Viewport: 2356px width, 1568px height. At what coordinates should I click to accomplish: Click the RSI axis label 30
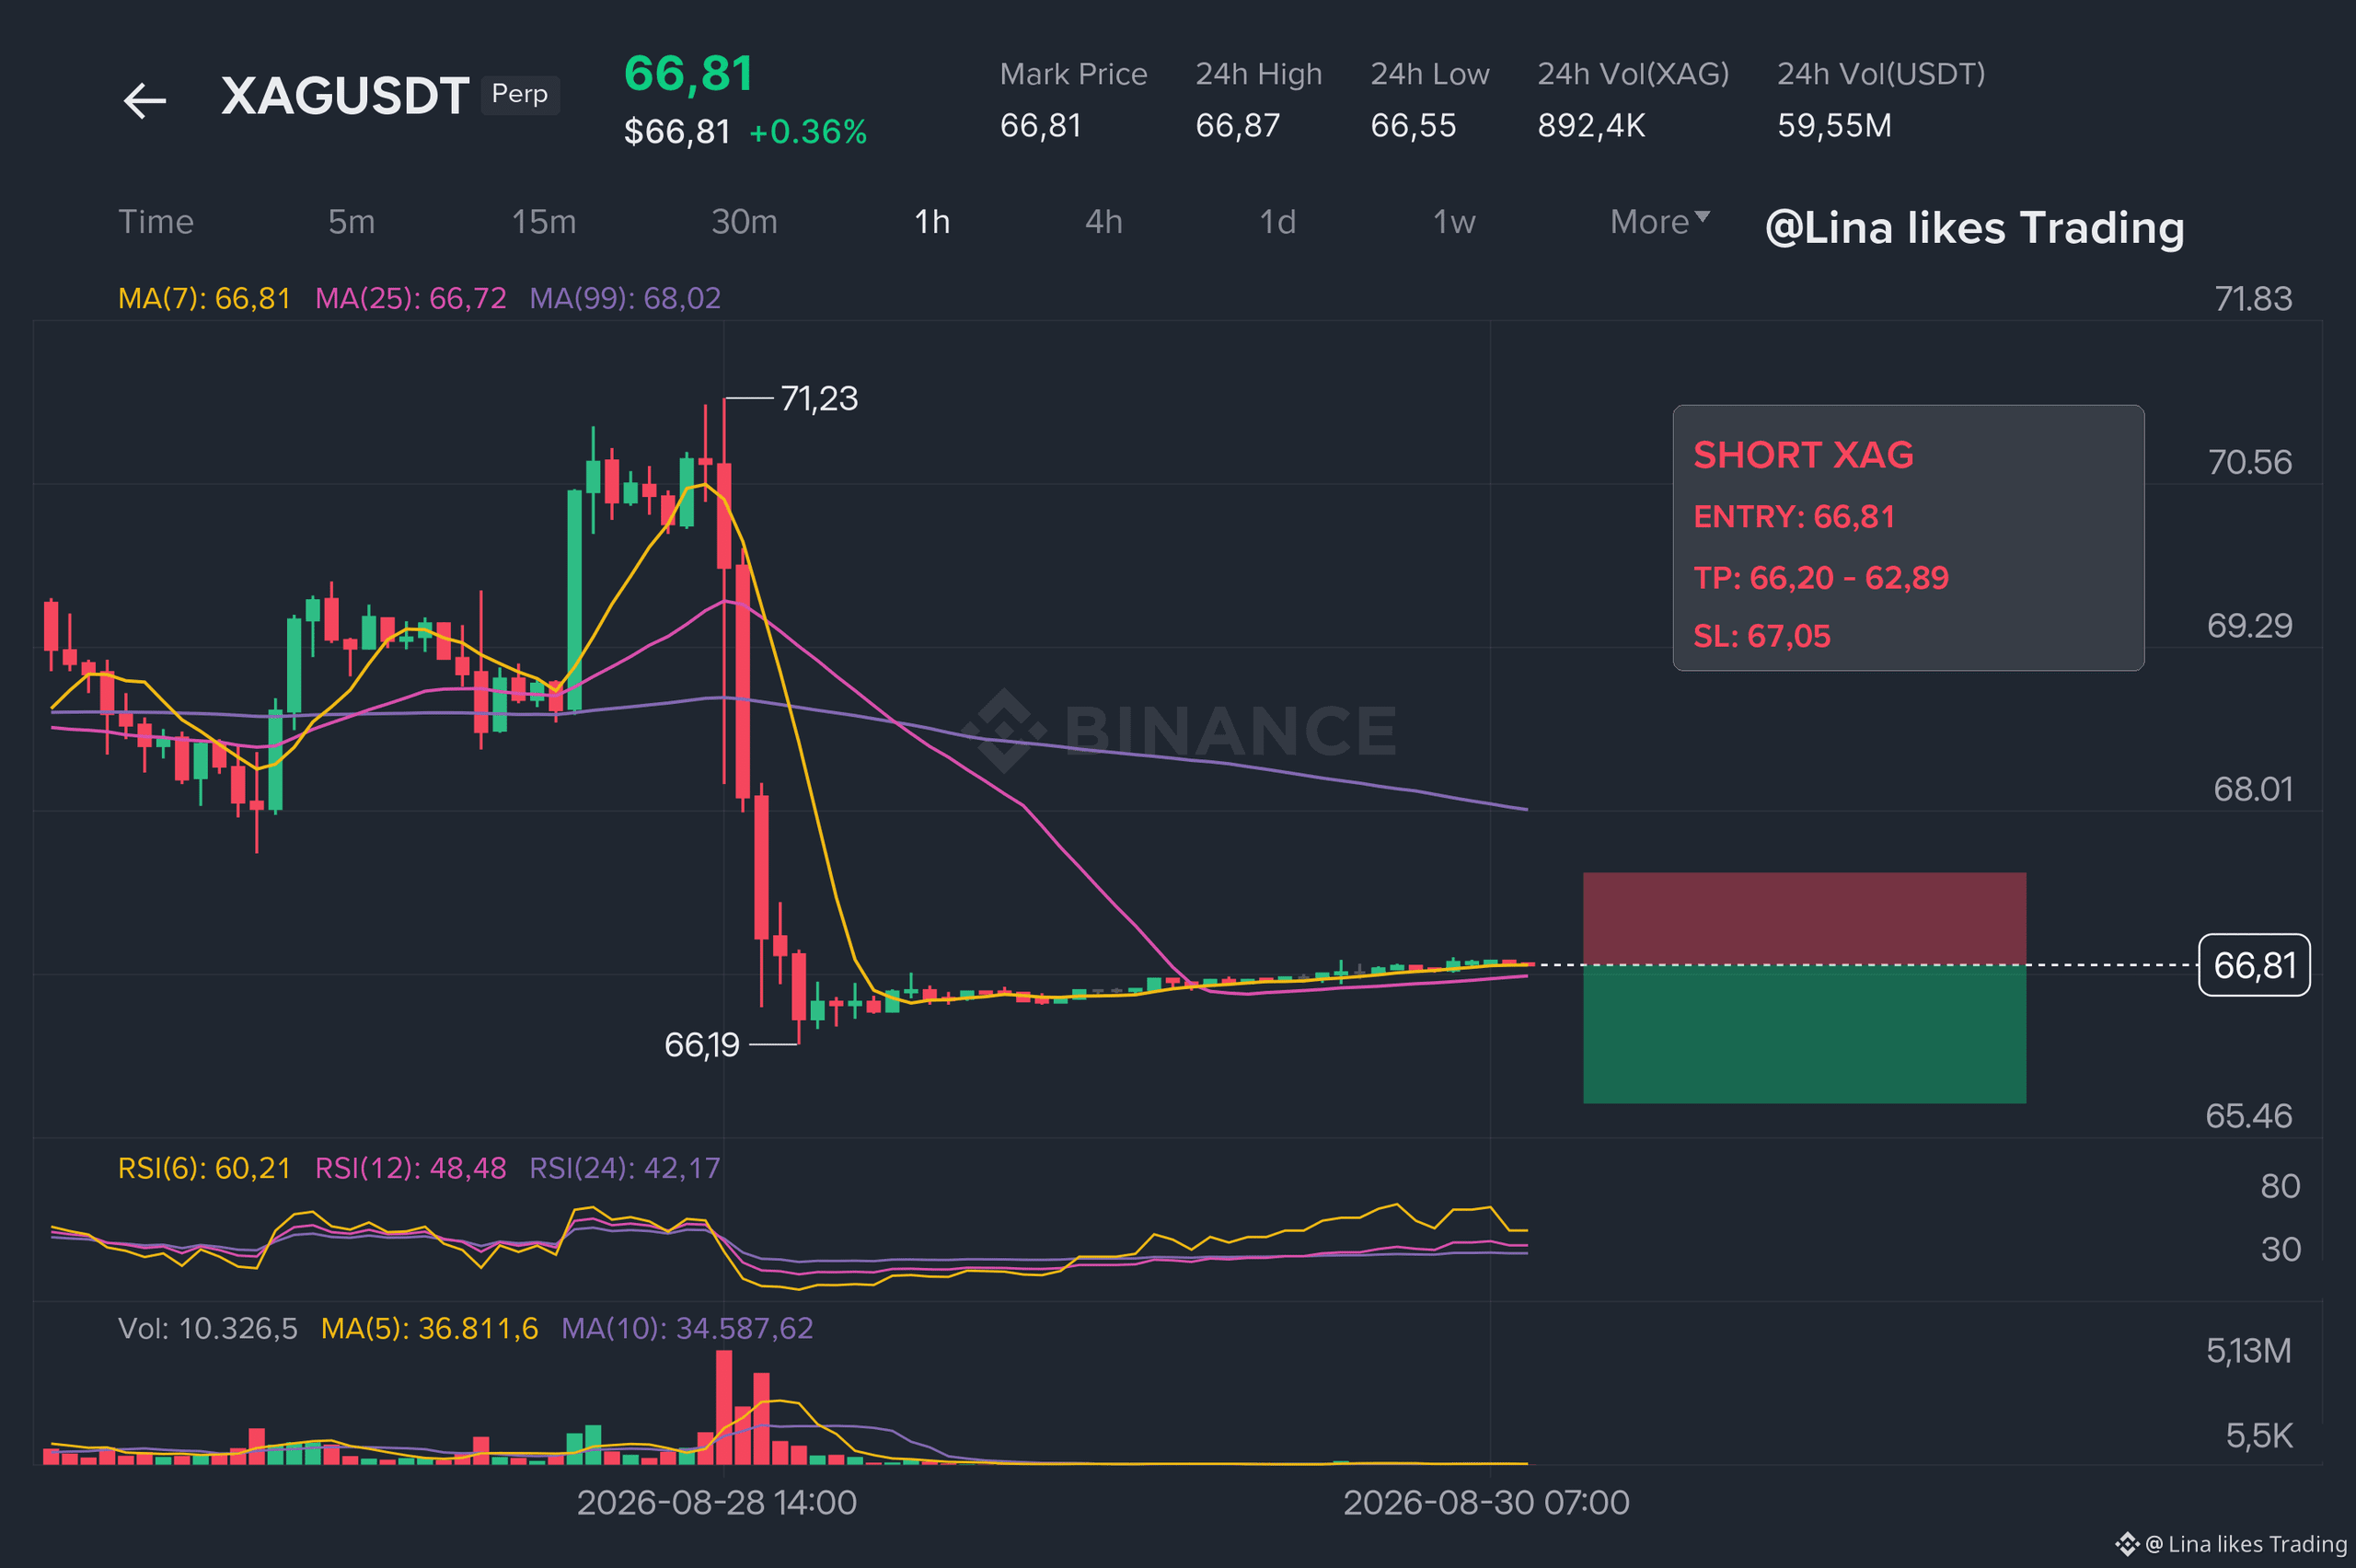pos(2280,1249)
